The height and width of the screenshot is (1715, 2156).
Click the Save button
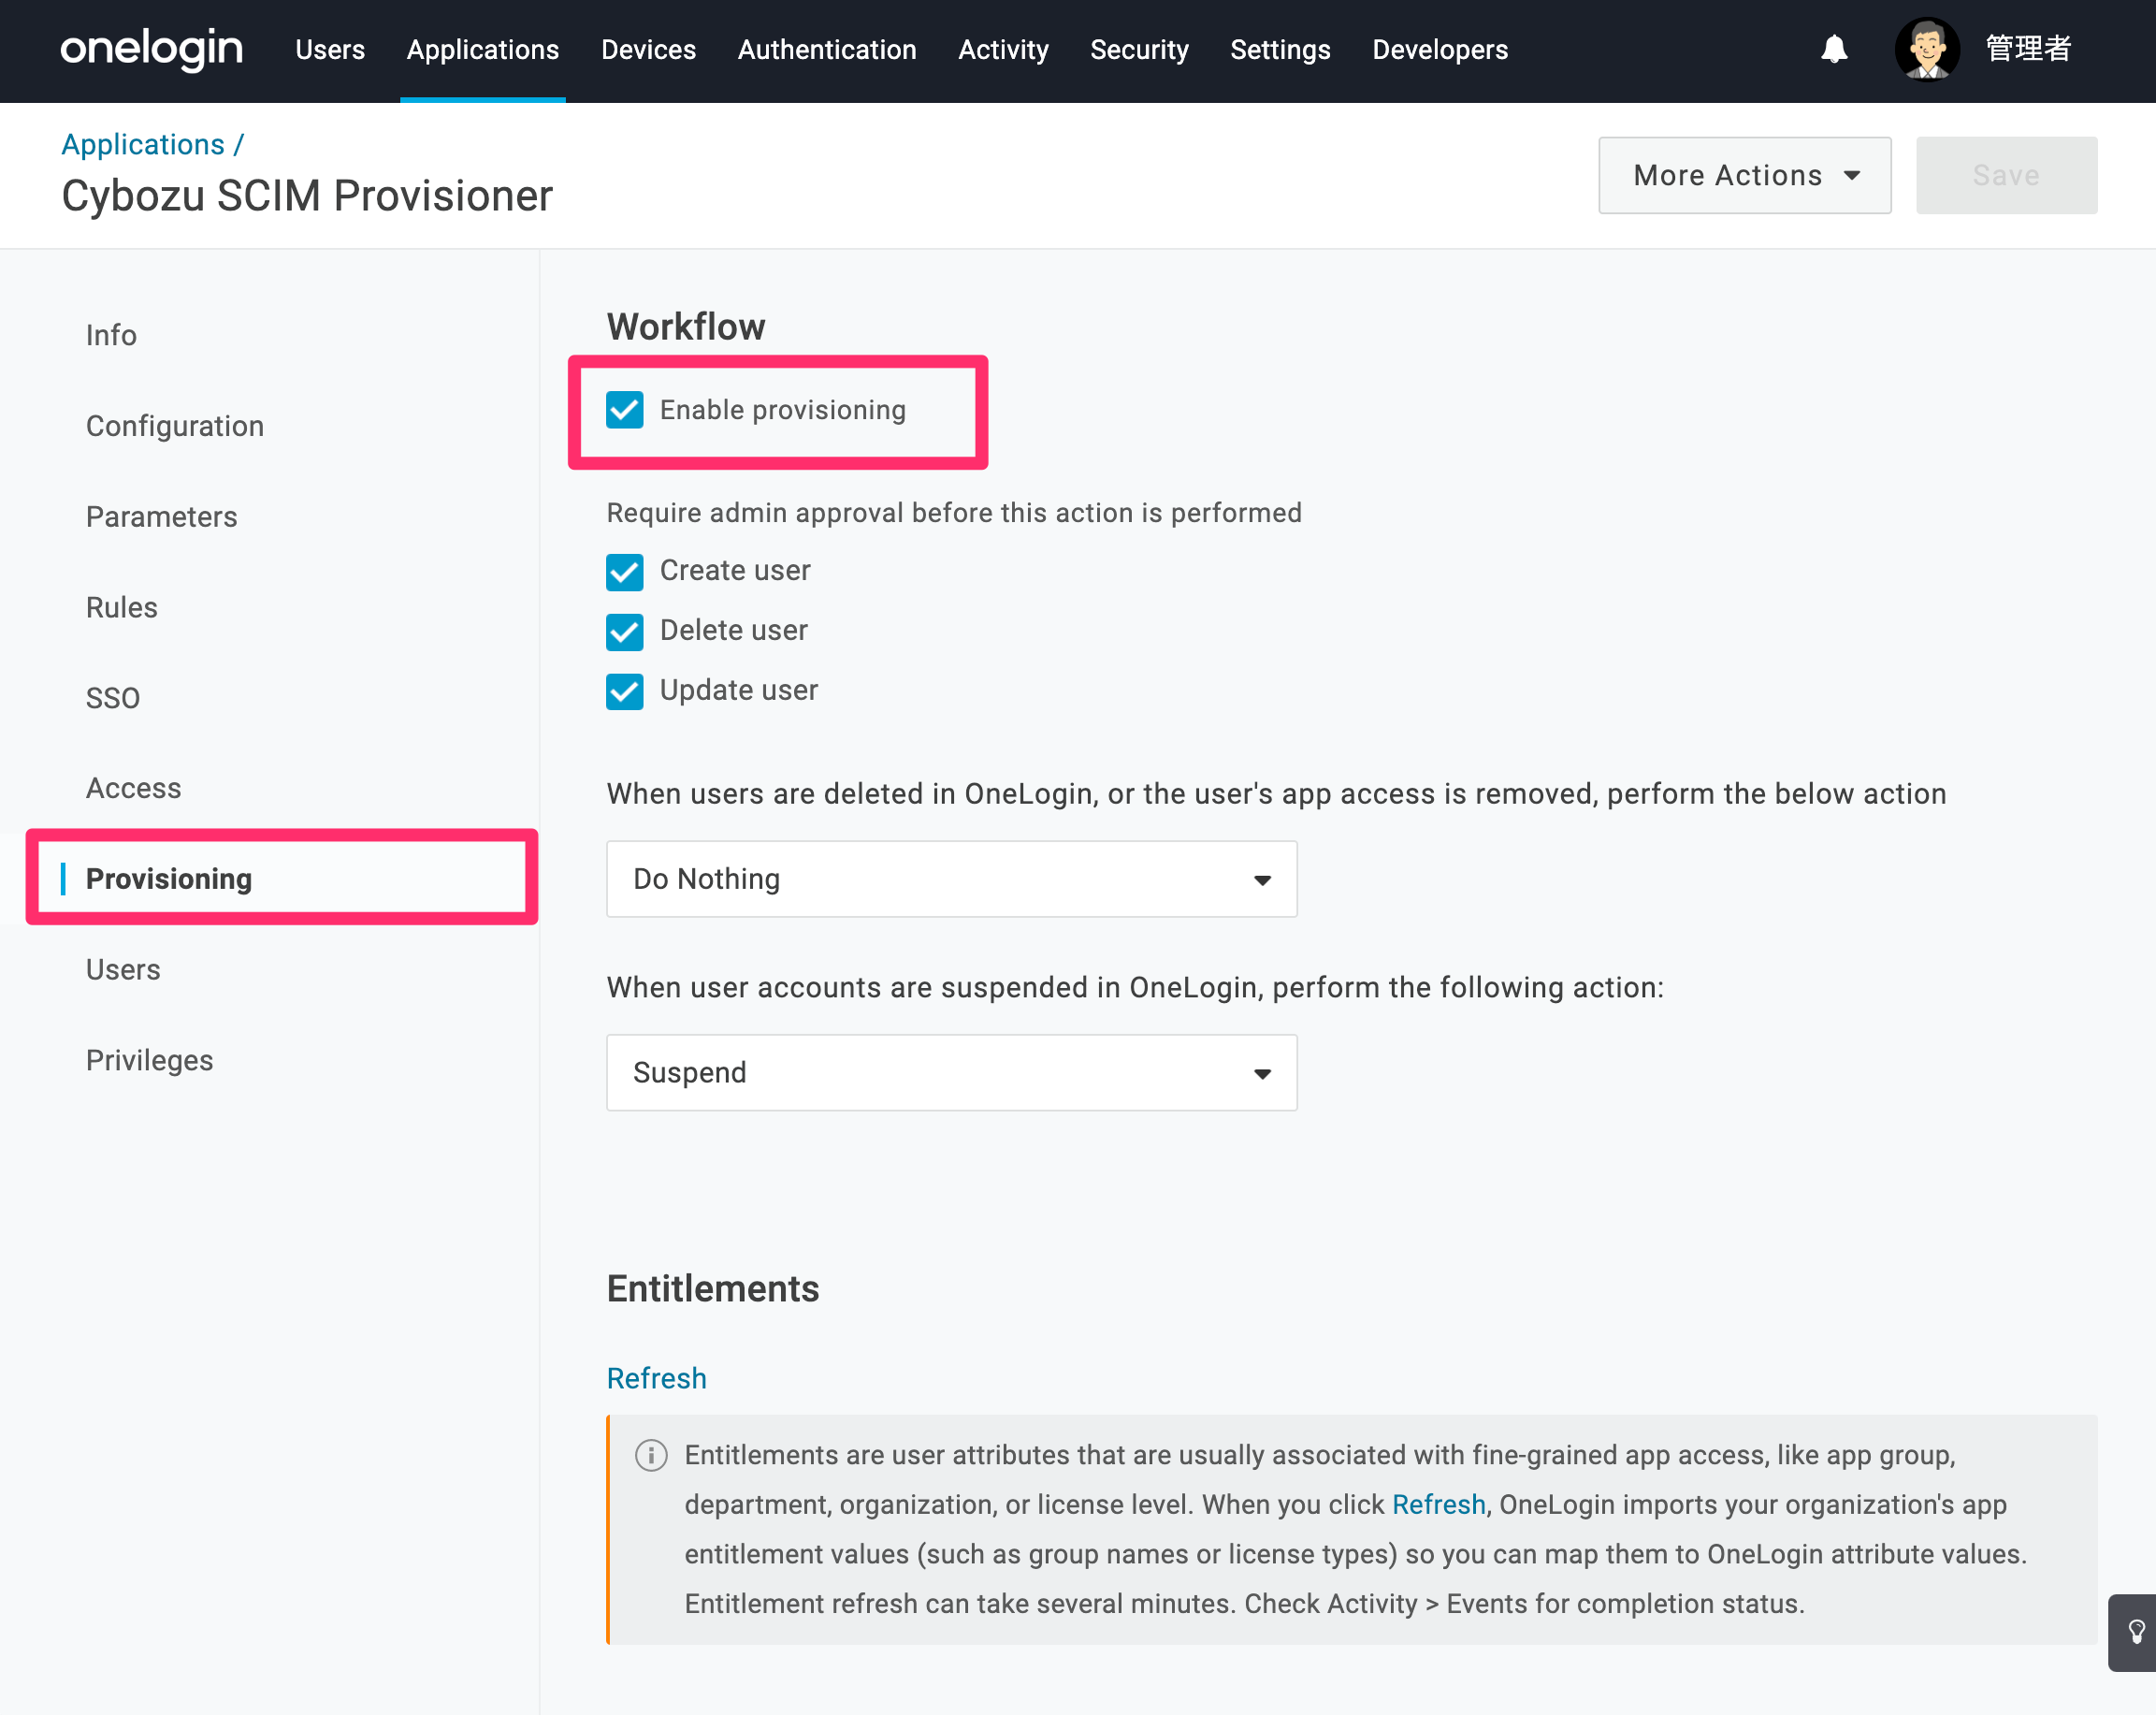click(2007, 175)
